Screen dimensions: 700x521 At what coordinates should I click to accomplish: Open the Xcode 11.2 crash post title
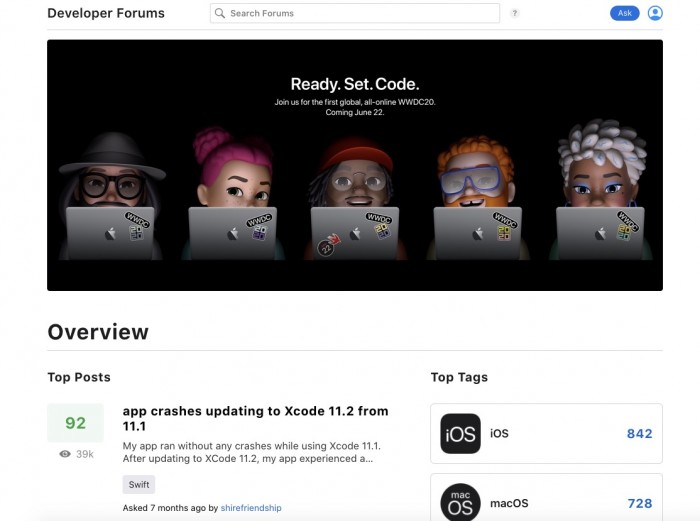point(255,418)
